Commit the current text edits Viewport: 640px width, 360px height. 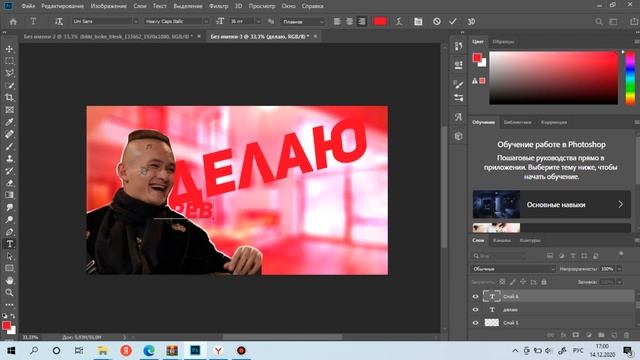point(453,22)
